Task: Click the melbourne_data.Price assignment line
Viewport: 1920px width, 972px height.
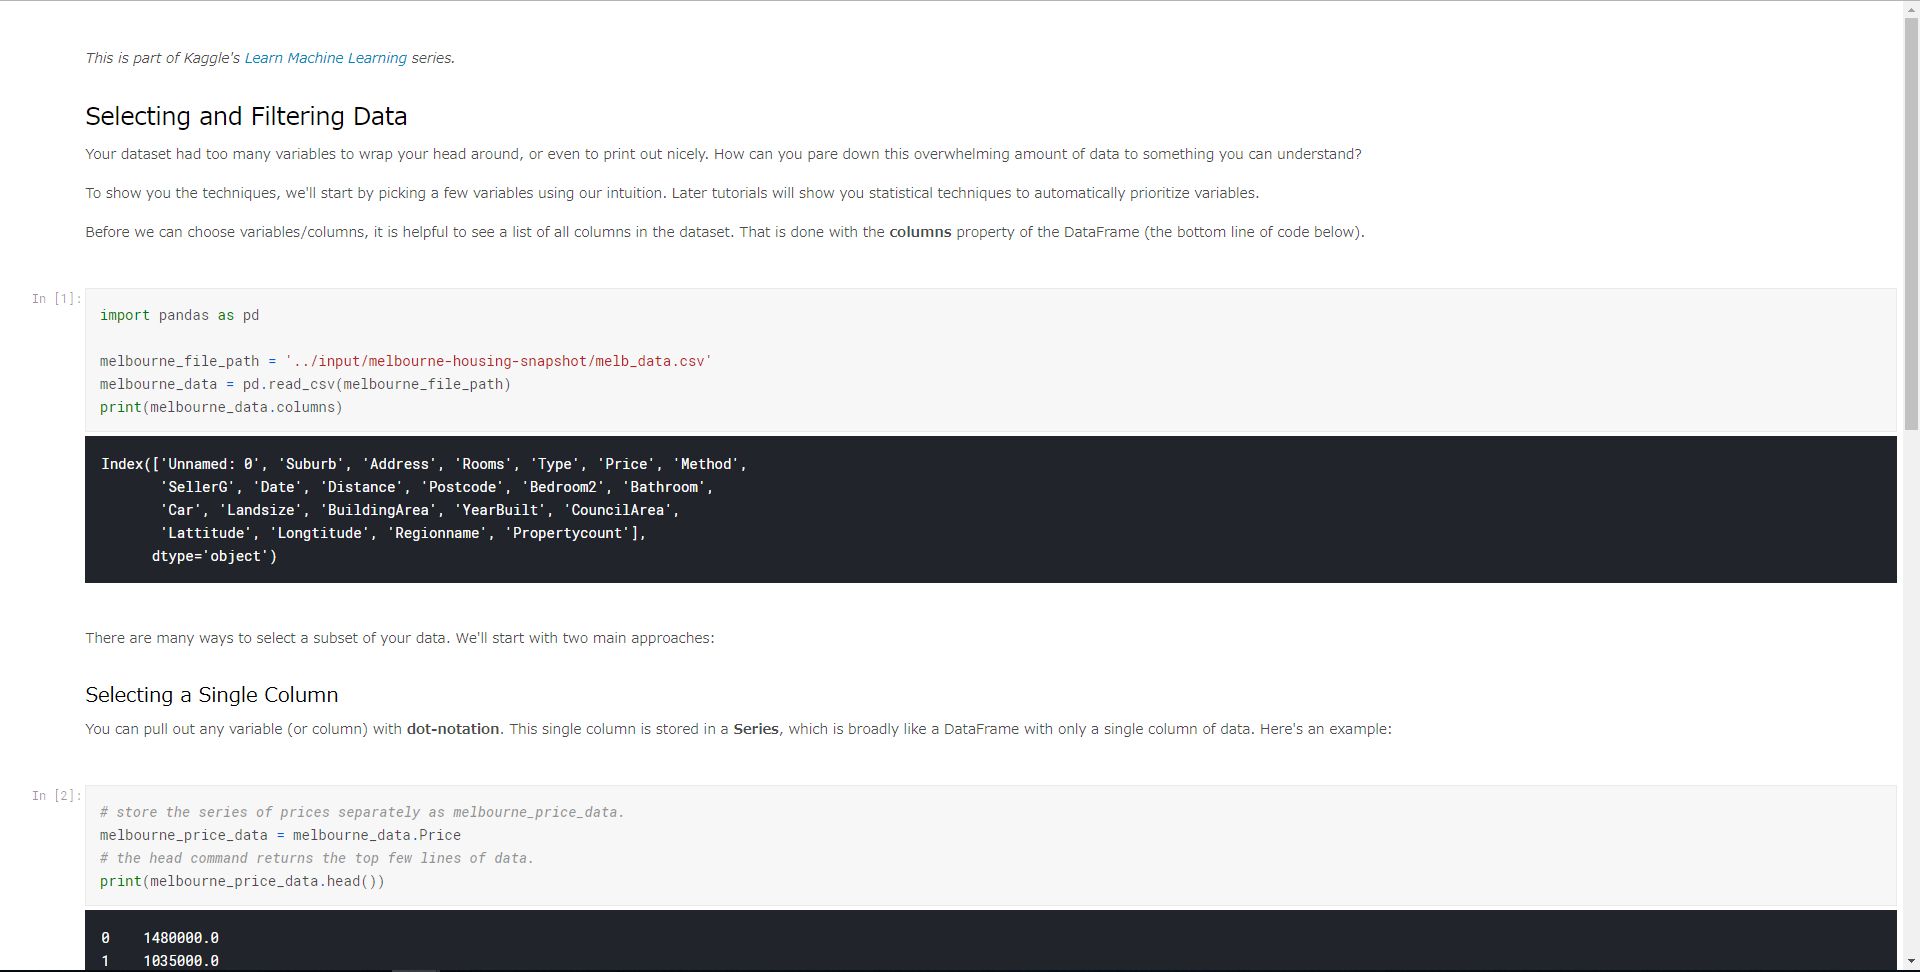Action: (280, 835)
